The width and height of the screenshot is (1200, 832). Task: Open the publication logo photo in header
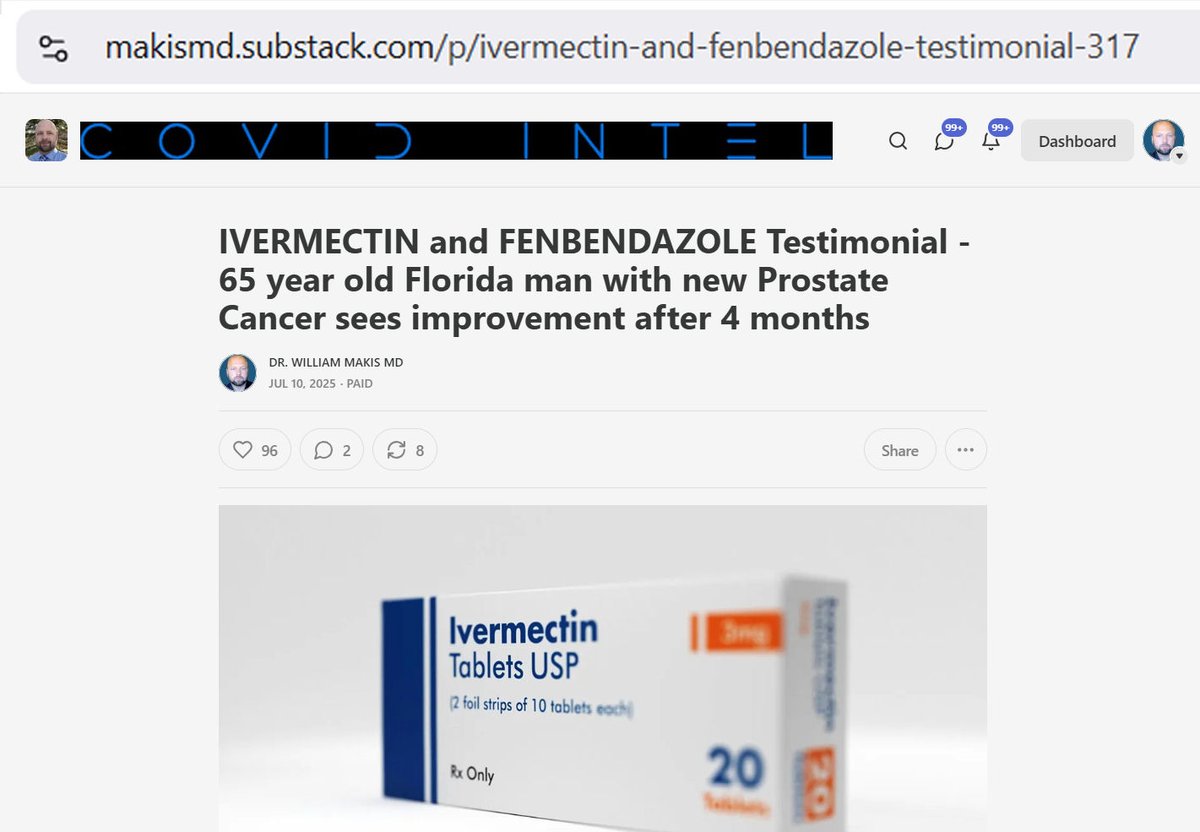click(46, 141)
